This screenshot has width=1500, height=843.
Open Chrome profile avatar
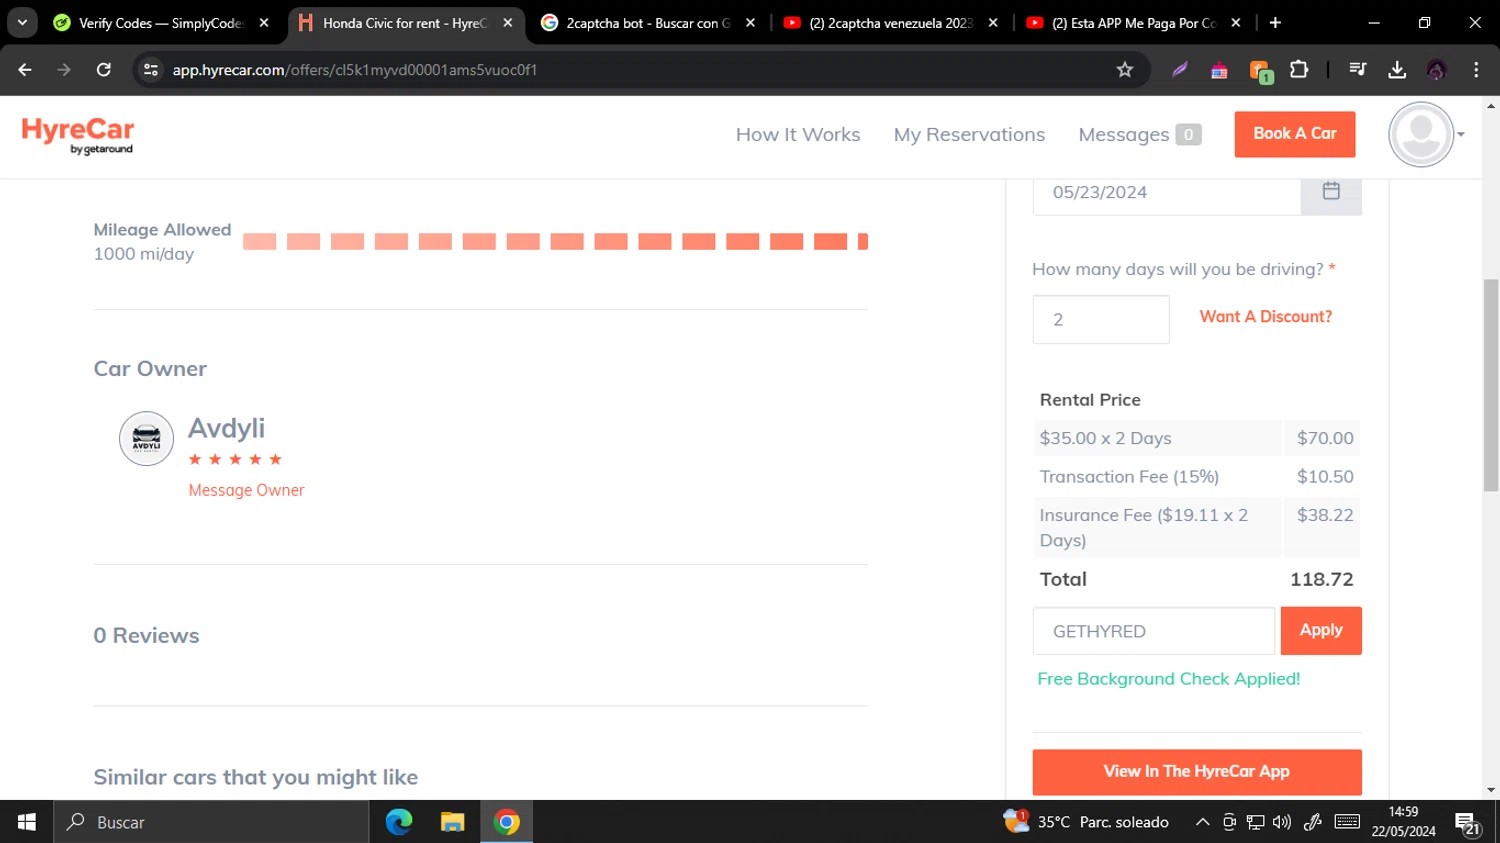[x=1437, y=69]
